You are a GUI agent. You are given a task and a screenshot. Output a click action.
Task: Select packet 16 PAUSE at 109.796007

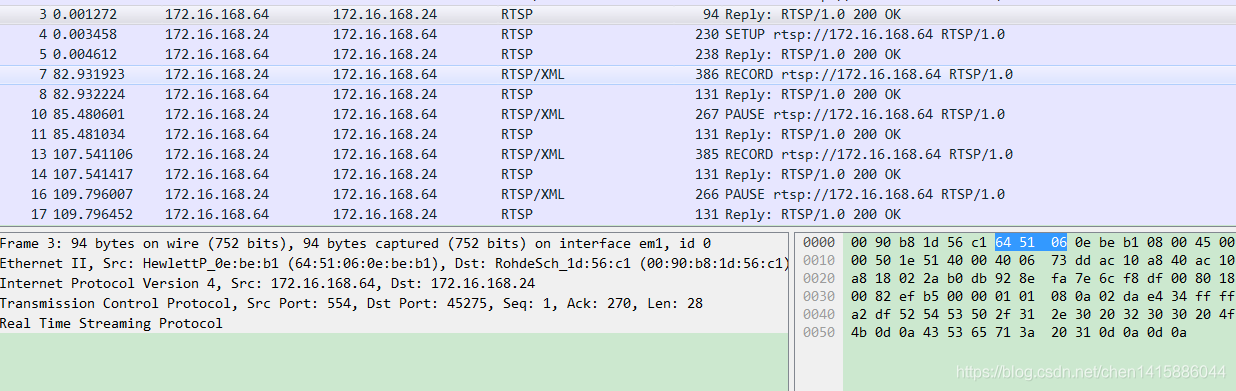click(x=618, y=194)
